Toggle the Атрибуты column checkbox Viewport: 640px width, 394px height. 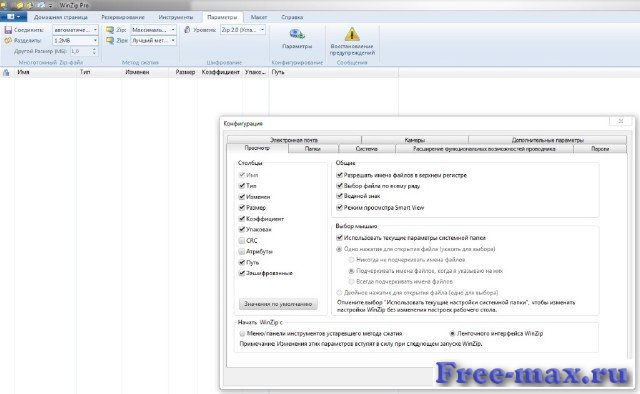[242, 252]
